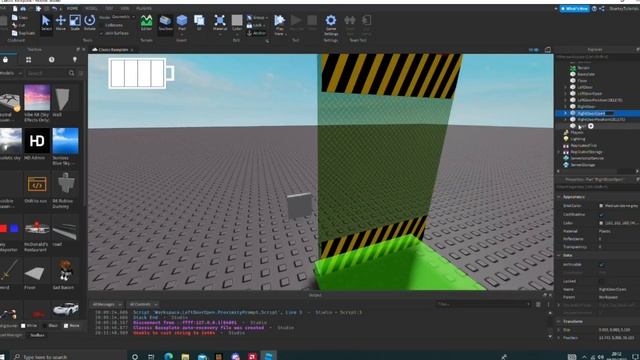Select the Classic Baseplate document tab

(x=113, y=50)
